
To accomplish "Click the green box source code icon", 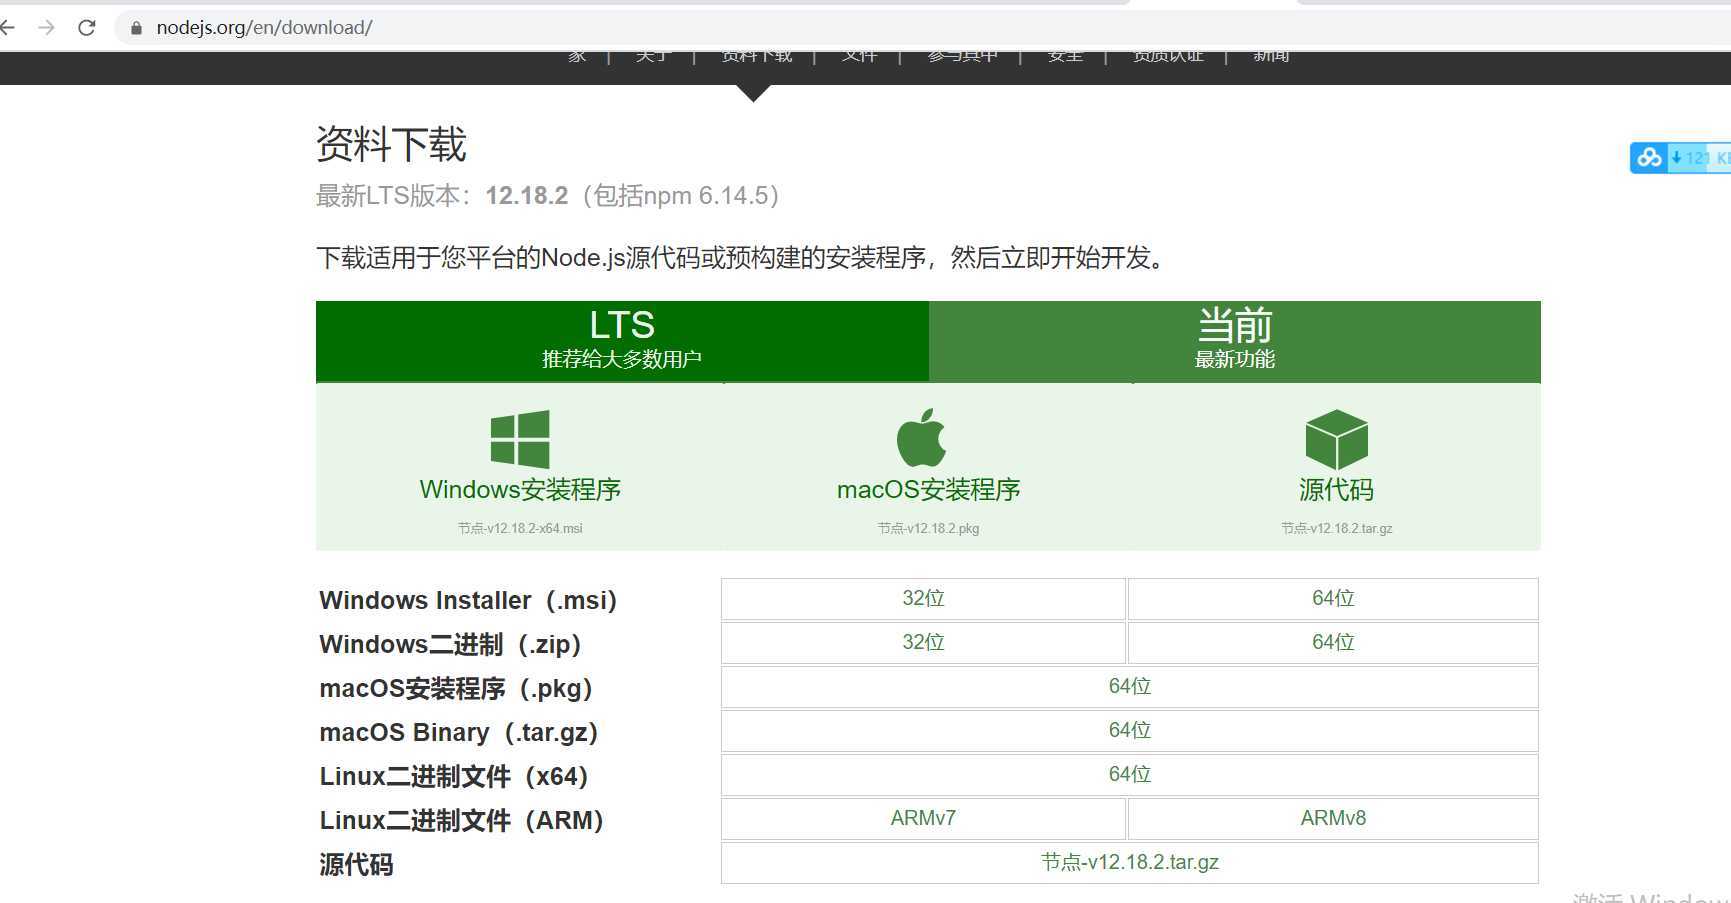I will tap(1336, 439).
